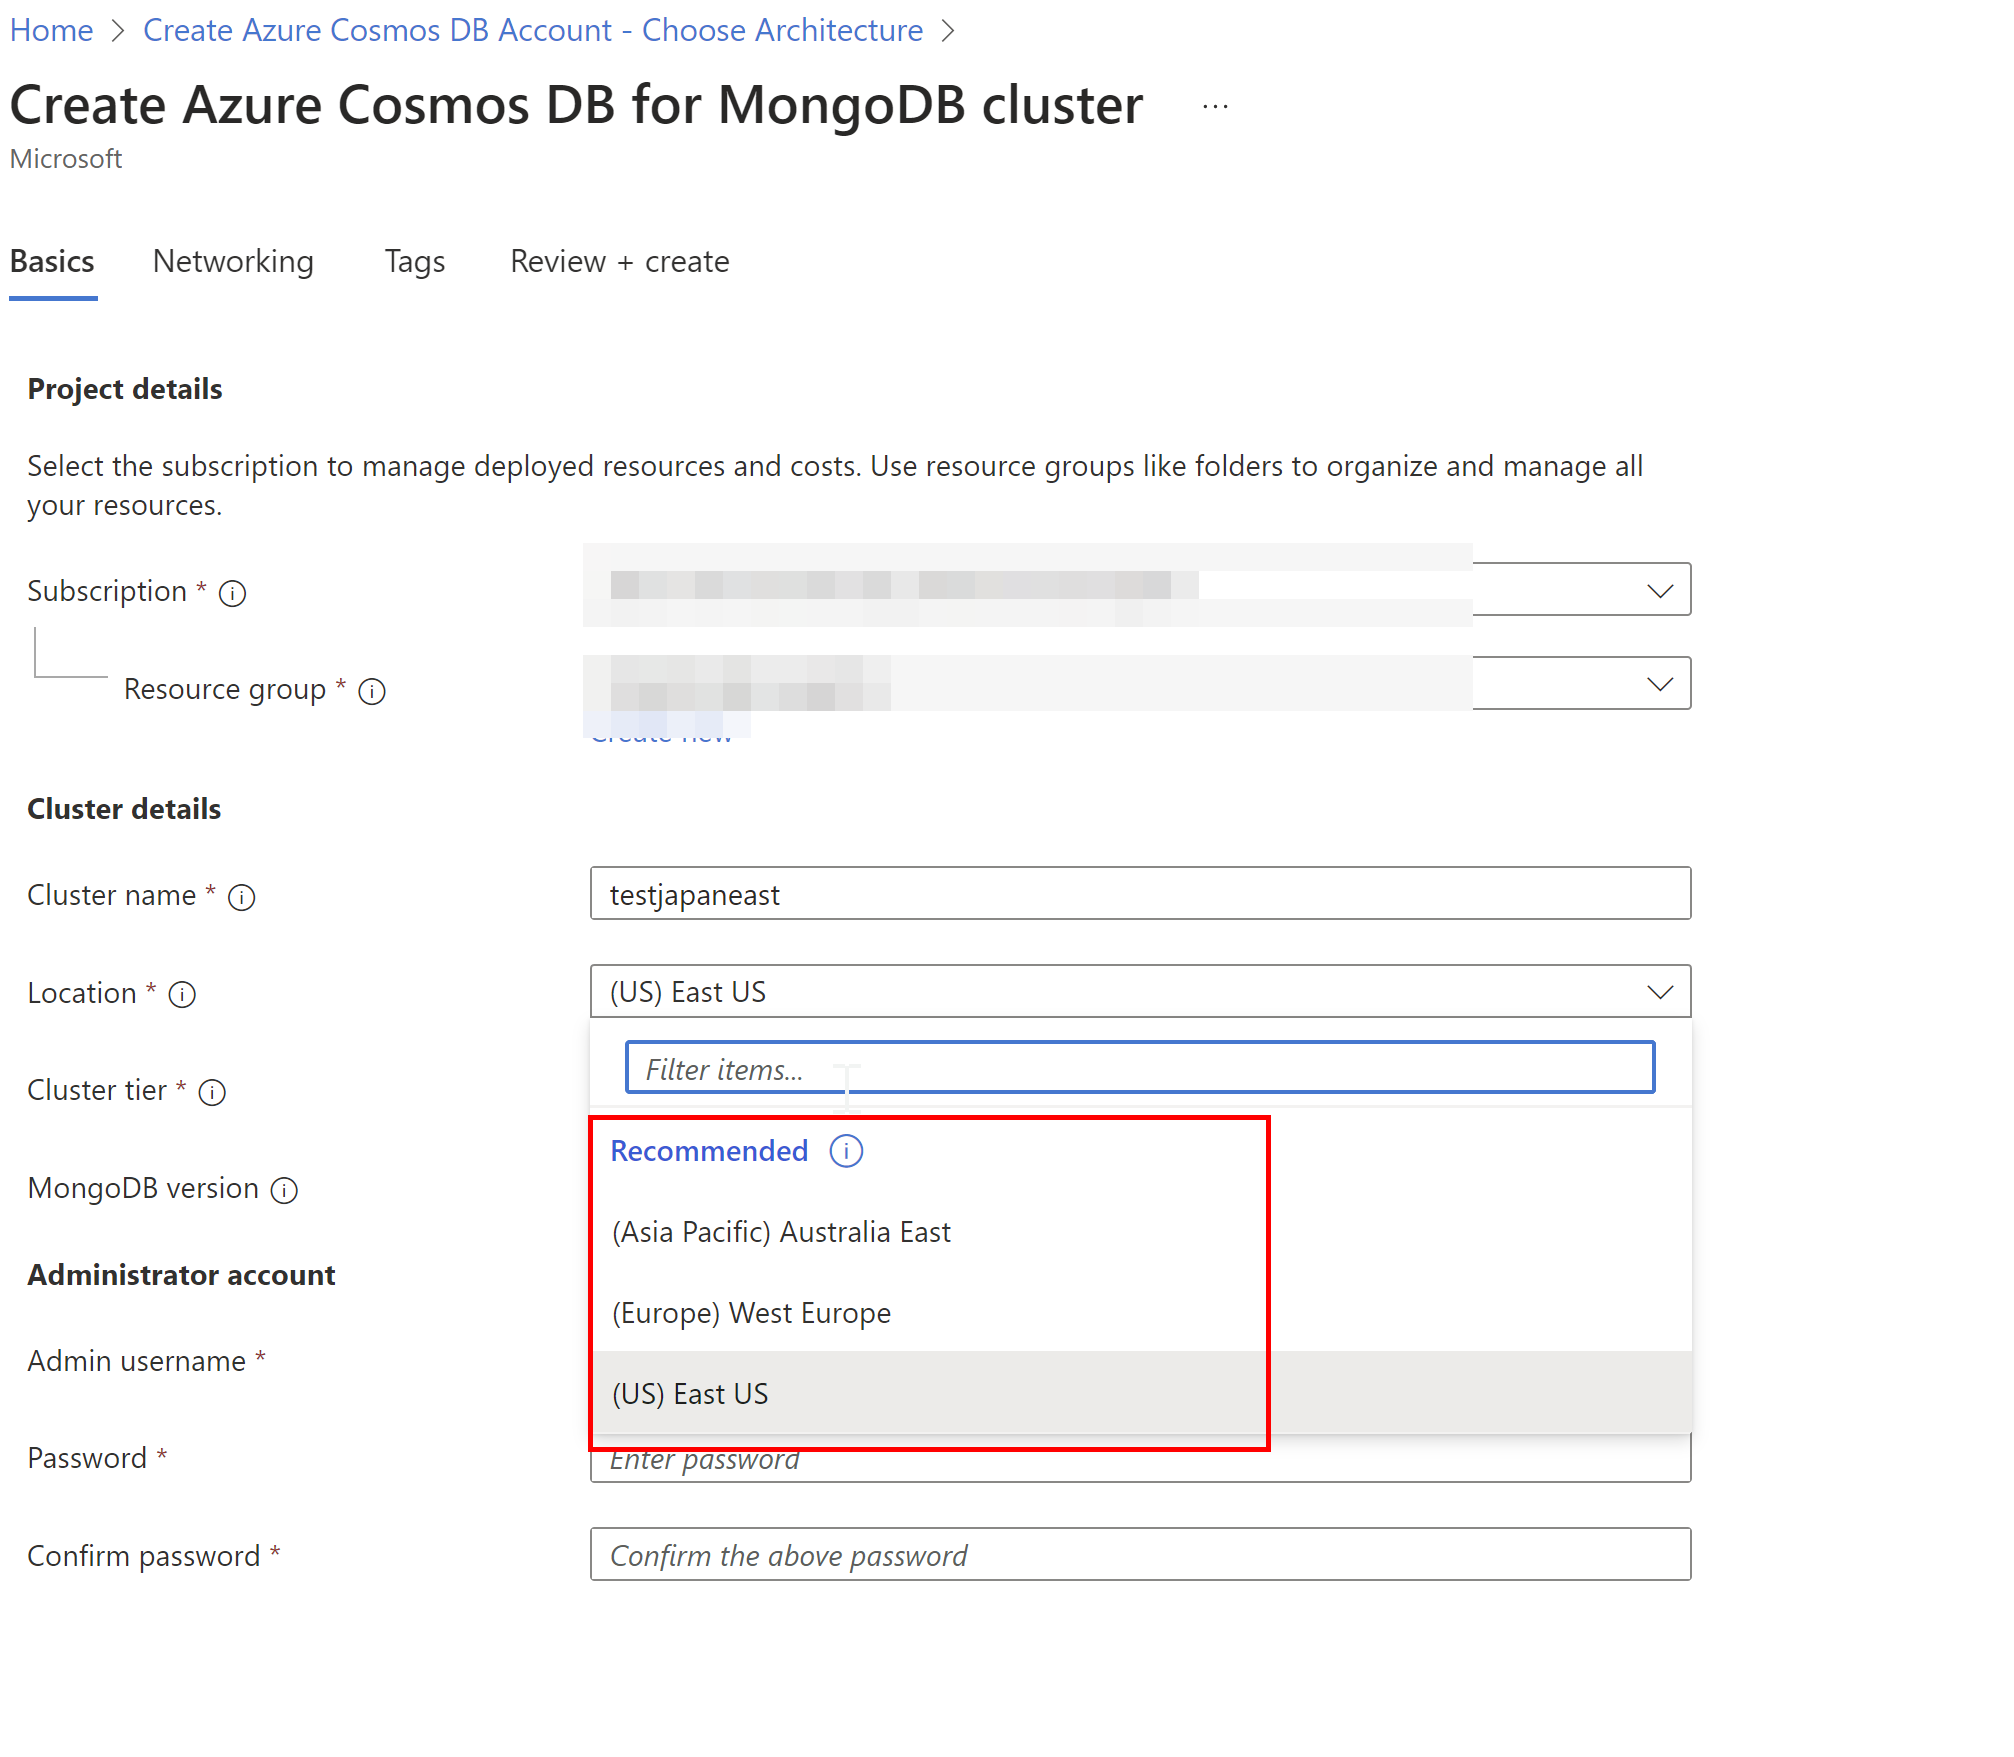Expand the Resource group dropdown
Screen dimensions: 2014x1757
click(x=1659, y=684)
